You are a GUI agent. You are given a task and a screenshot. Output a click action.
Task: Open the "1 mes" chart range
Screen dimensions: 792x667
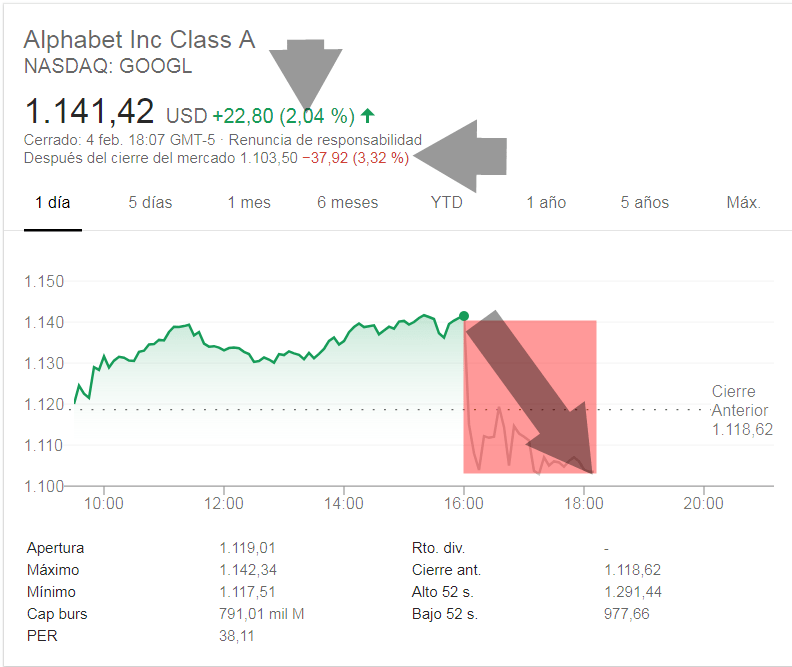(x=249, y=202)
